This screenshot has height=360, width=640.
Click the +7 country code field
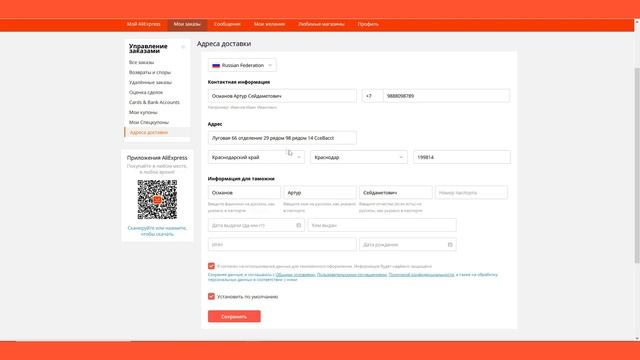pyautogui.click(x=372, y=96)
